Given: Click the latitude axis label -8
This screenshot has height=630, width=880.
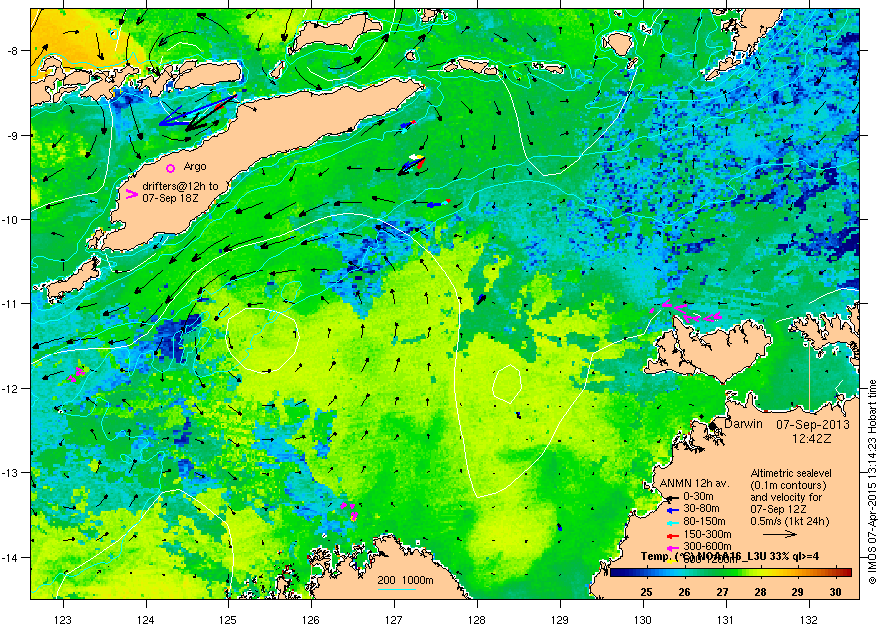Looking at the screenshot, I should click(x=14, y=50).
